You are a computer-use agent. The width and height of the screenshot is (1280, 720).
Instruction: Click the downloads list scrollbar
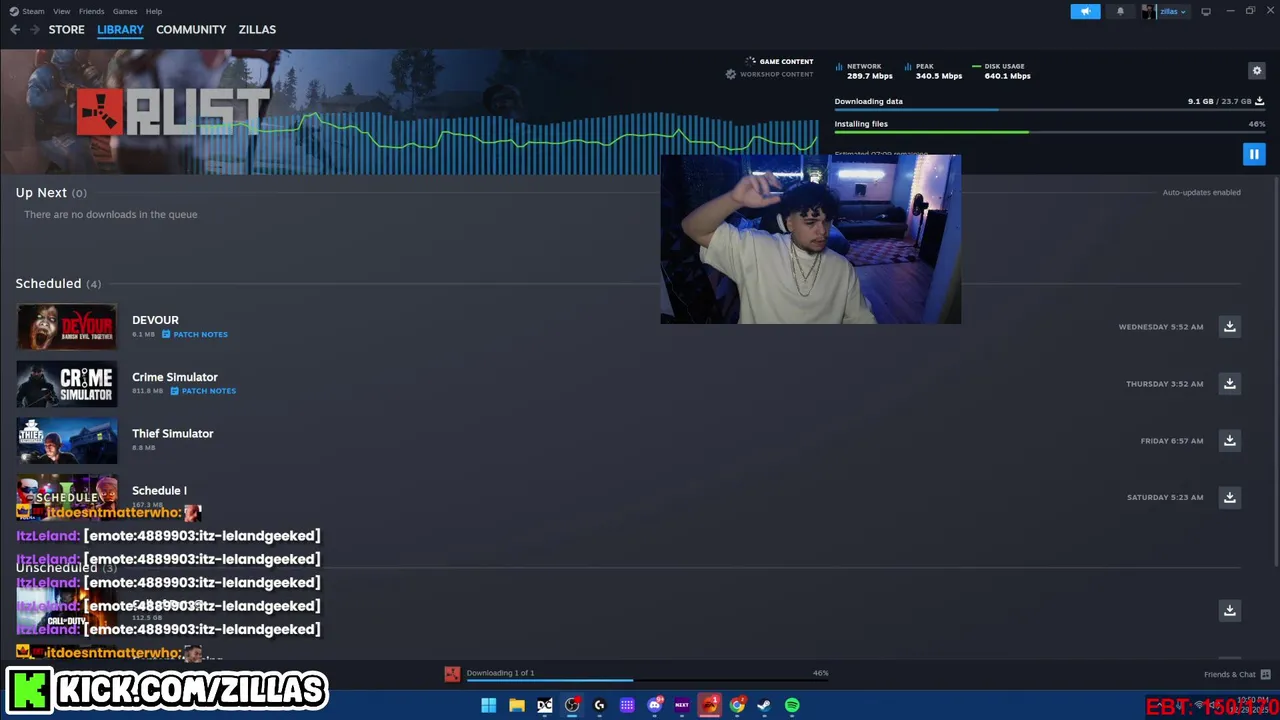(1274, 370)
